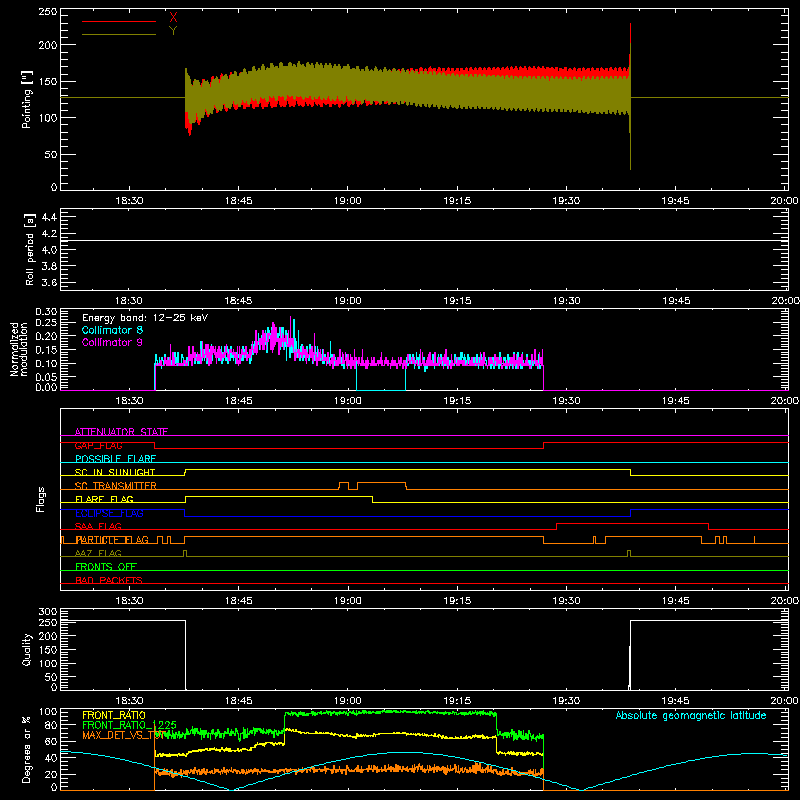Click the orange MAX_DET_VS_TOT legend entry
The height and width of the screenshot is (800, 800).
click(x=122, y=735)
